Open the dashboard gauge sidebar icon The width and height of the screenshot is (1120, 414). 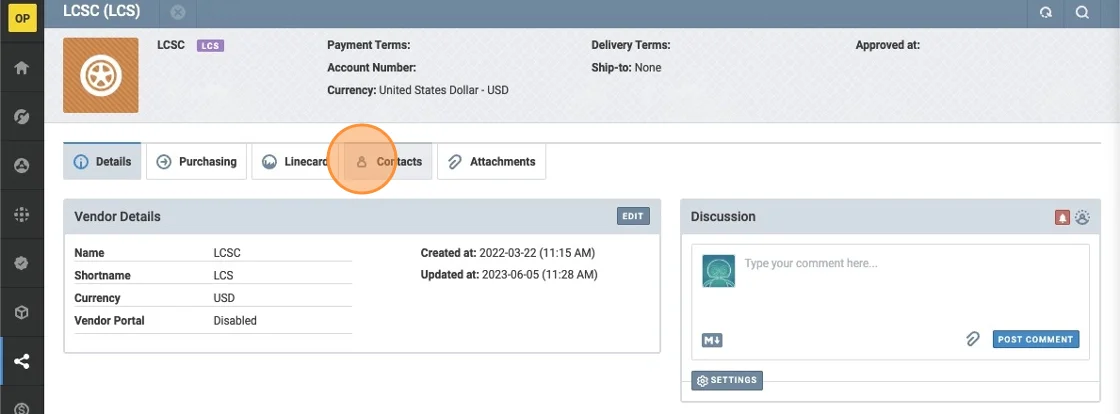[x=21, y=117]
